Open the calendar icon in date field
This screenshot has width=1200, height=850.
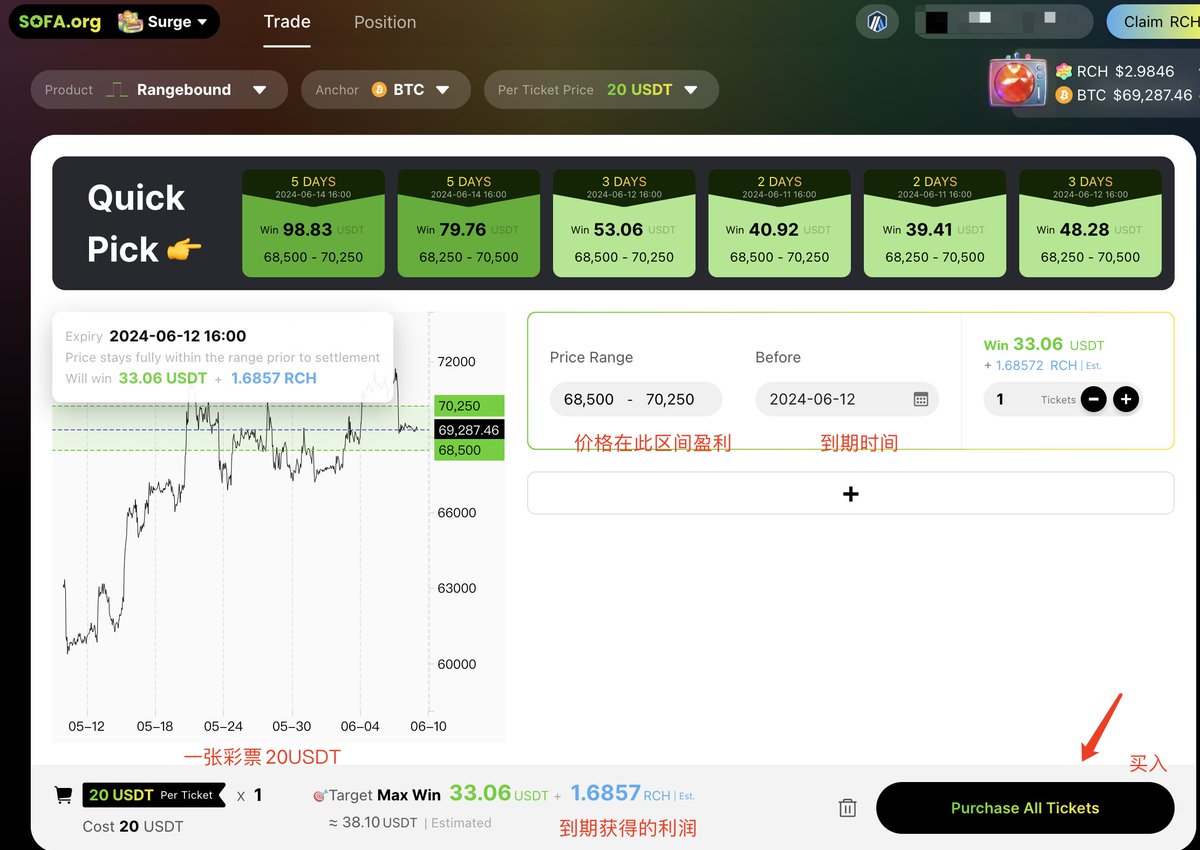pos(921,399)
